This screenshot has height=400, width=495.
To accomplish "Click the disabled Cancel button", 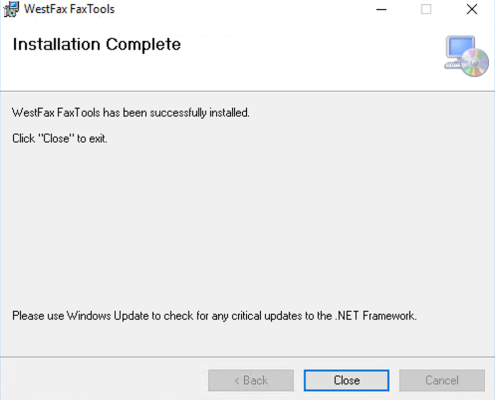I will (x=442, y=380).
